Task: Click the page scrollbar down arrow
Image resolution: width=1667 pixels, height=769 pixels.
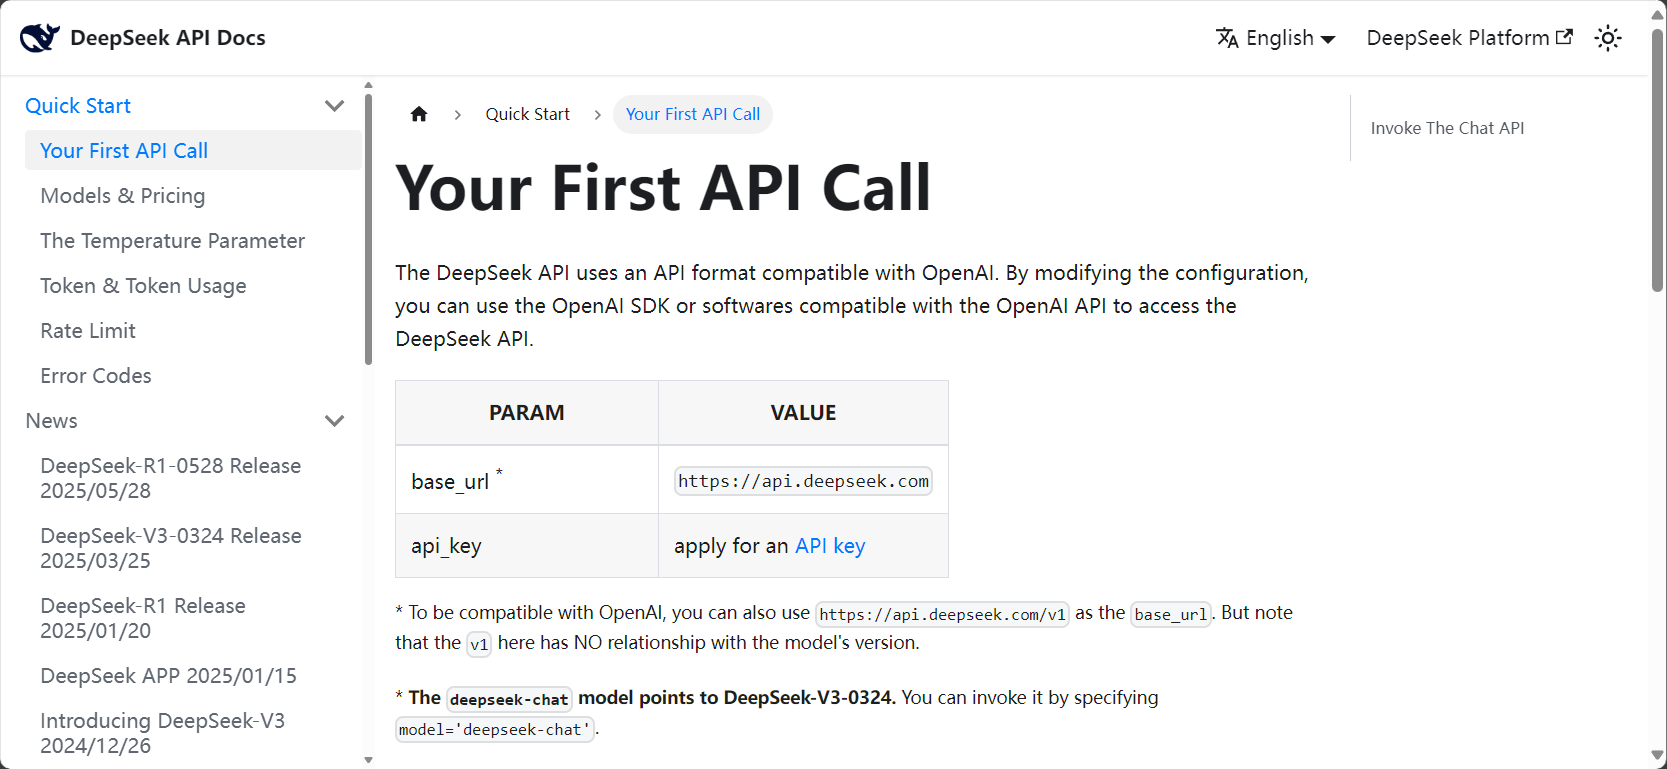Action: (1657, 757)
